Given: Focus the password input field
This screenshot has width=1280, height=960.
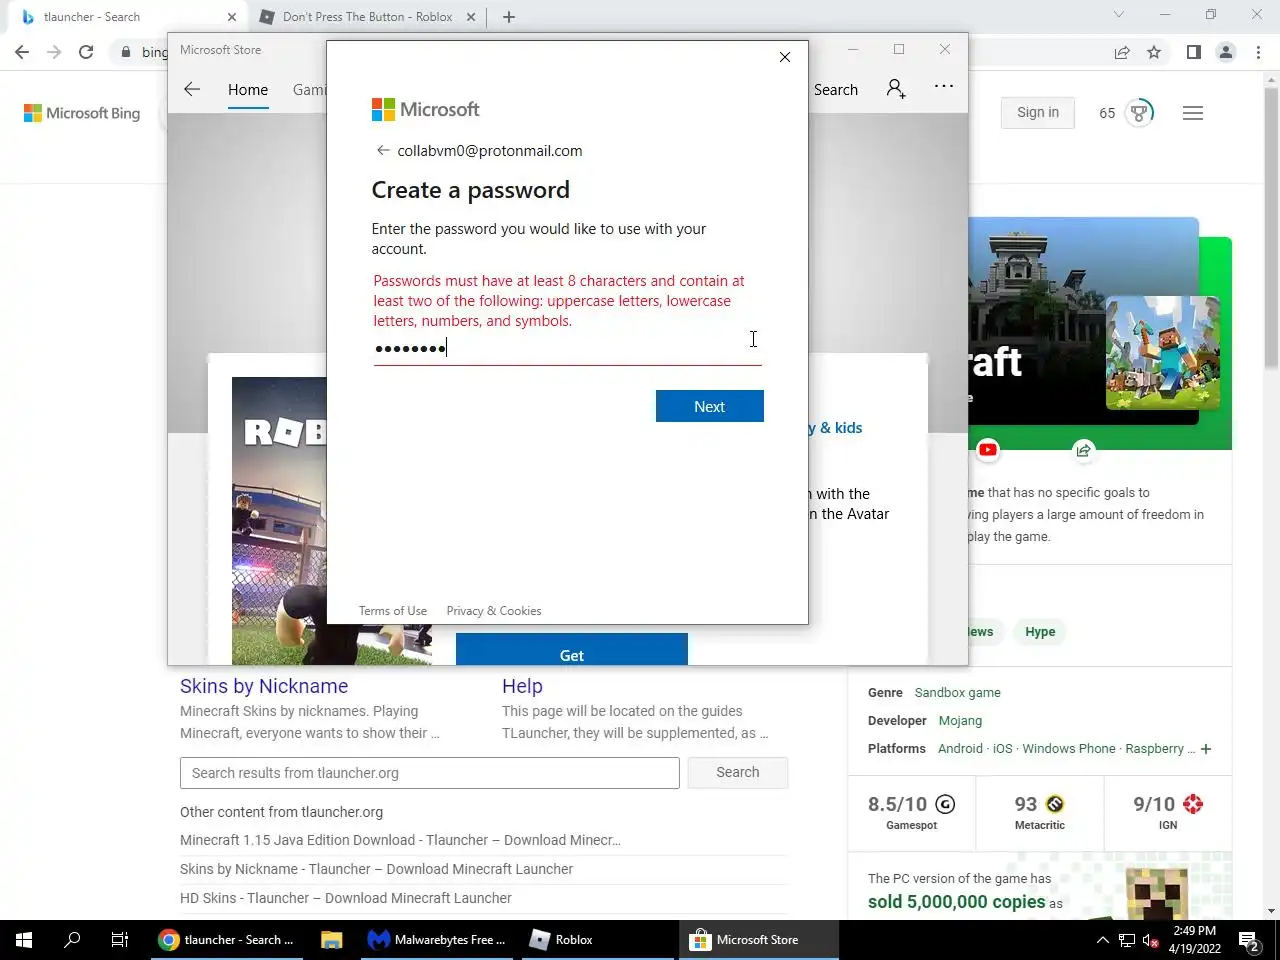Looking at the screenshot, I should click(567, 348).
